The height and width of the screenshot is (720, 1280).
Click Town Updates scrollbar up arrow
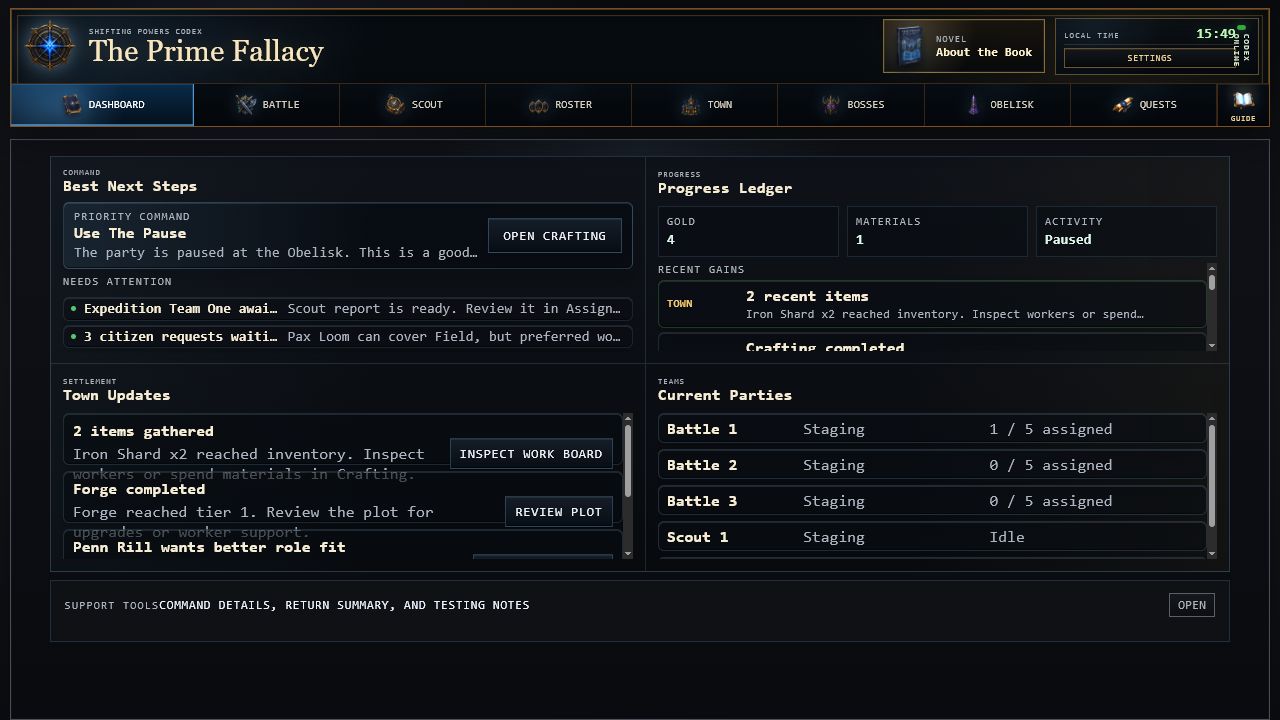[x=628, y=418]
